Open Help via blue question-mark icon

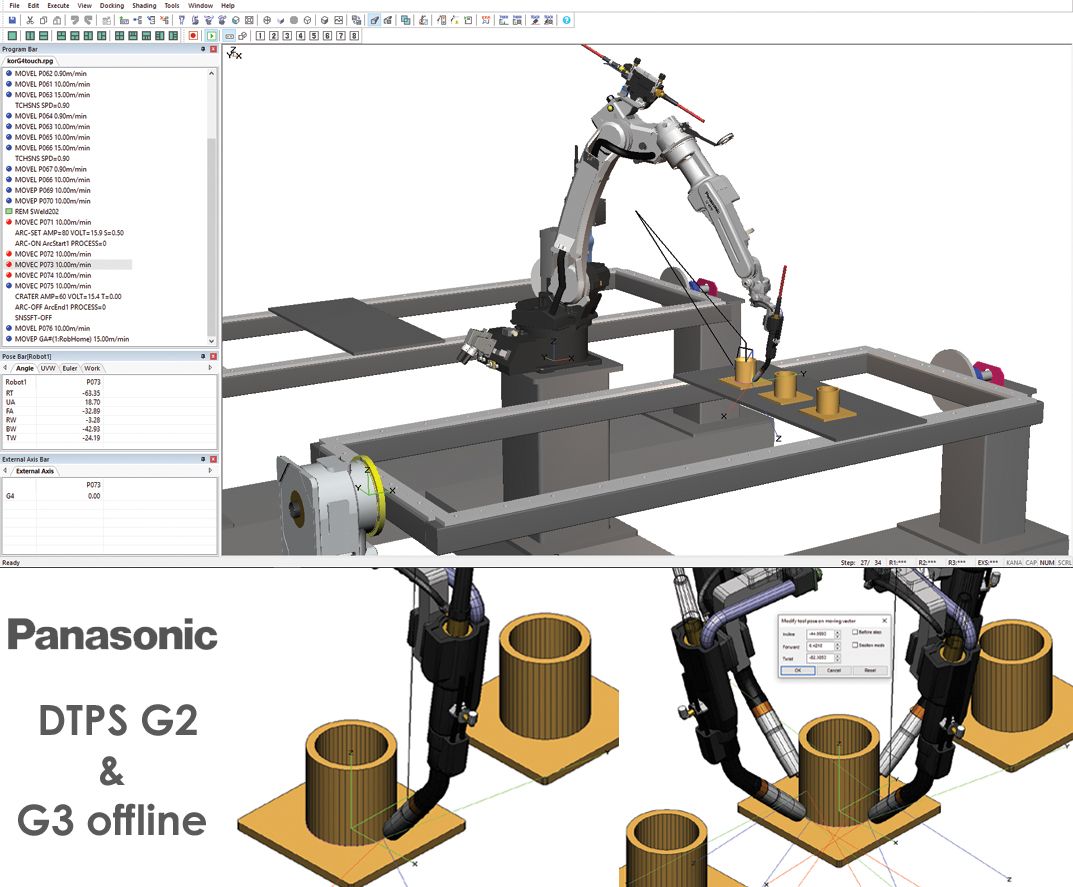pyautogui.click(x=567, y=20)
